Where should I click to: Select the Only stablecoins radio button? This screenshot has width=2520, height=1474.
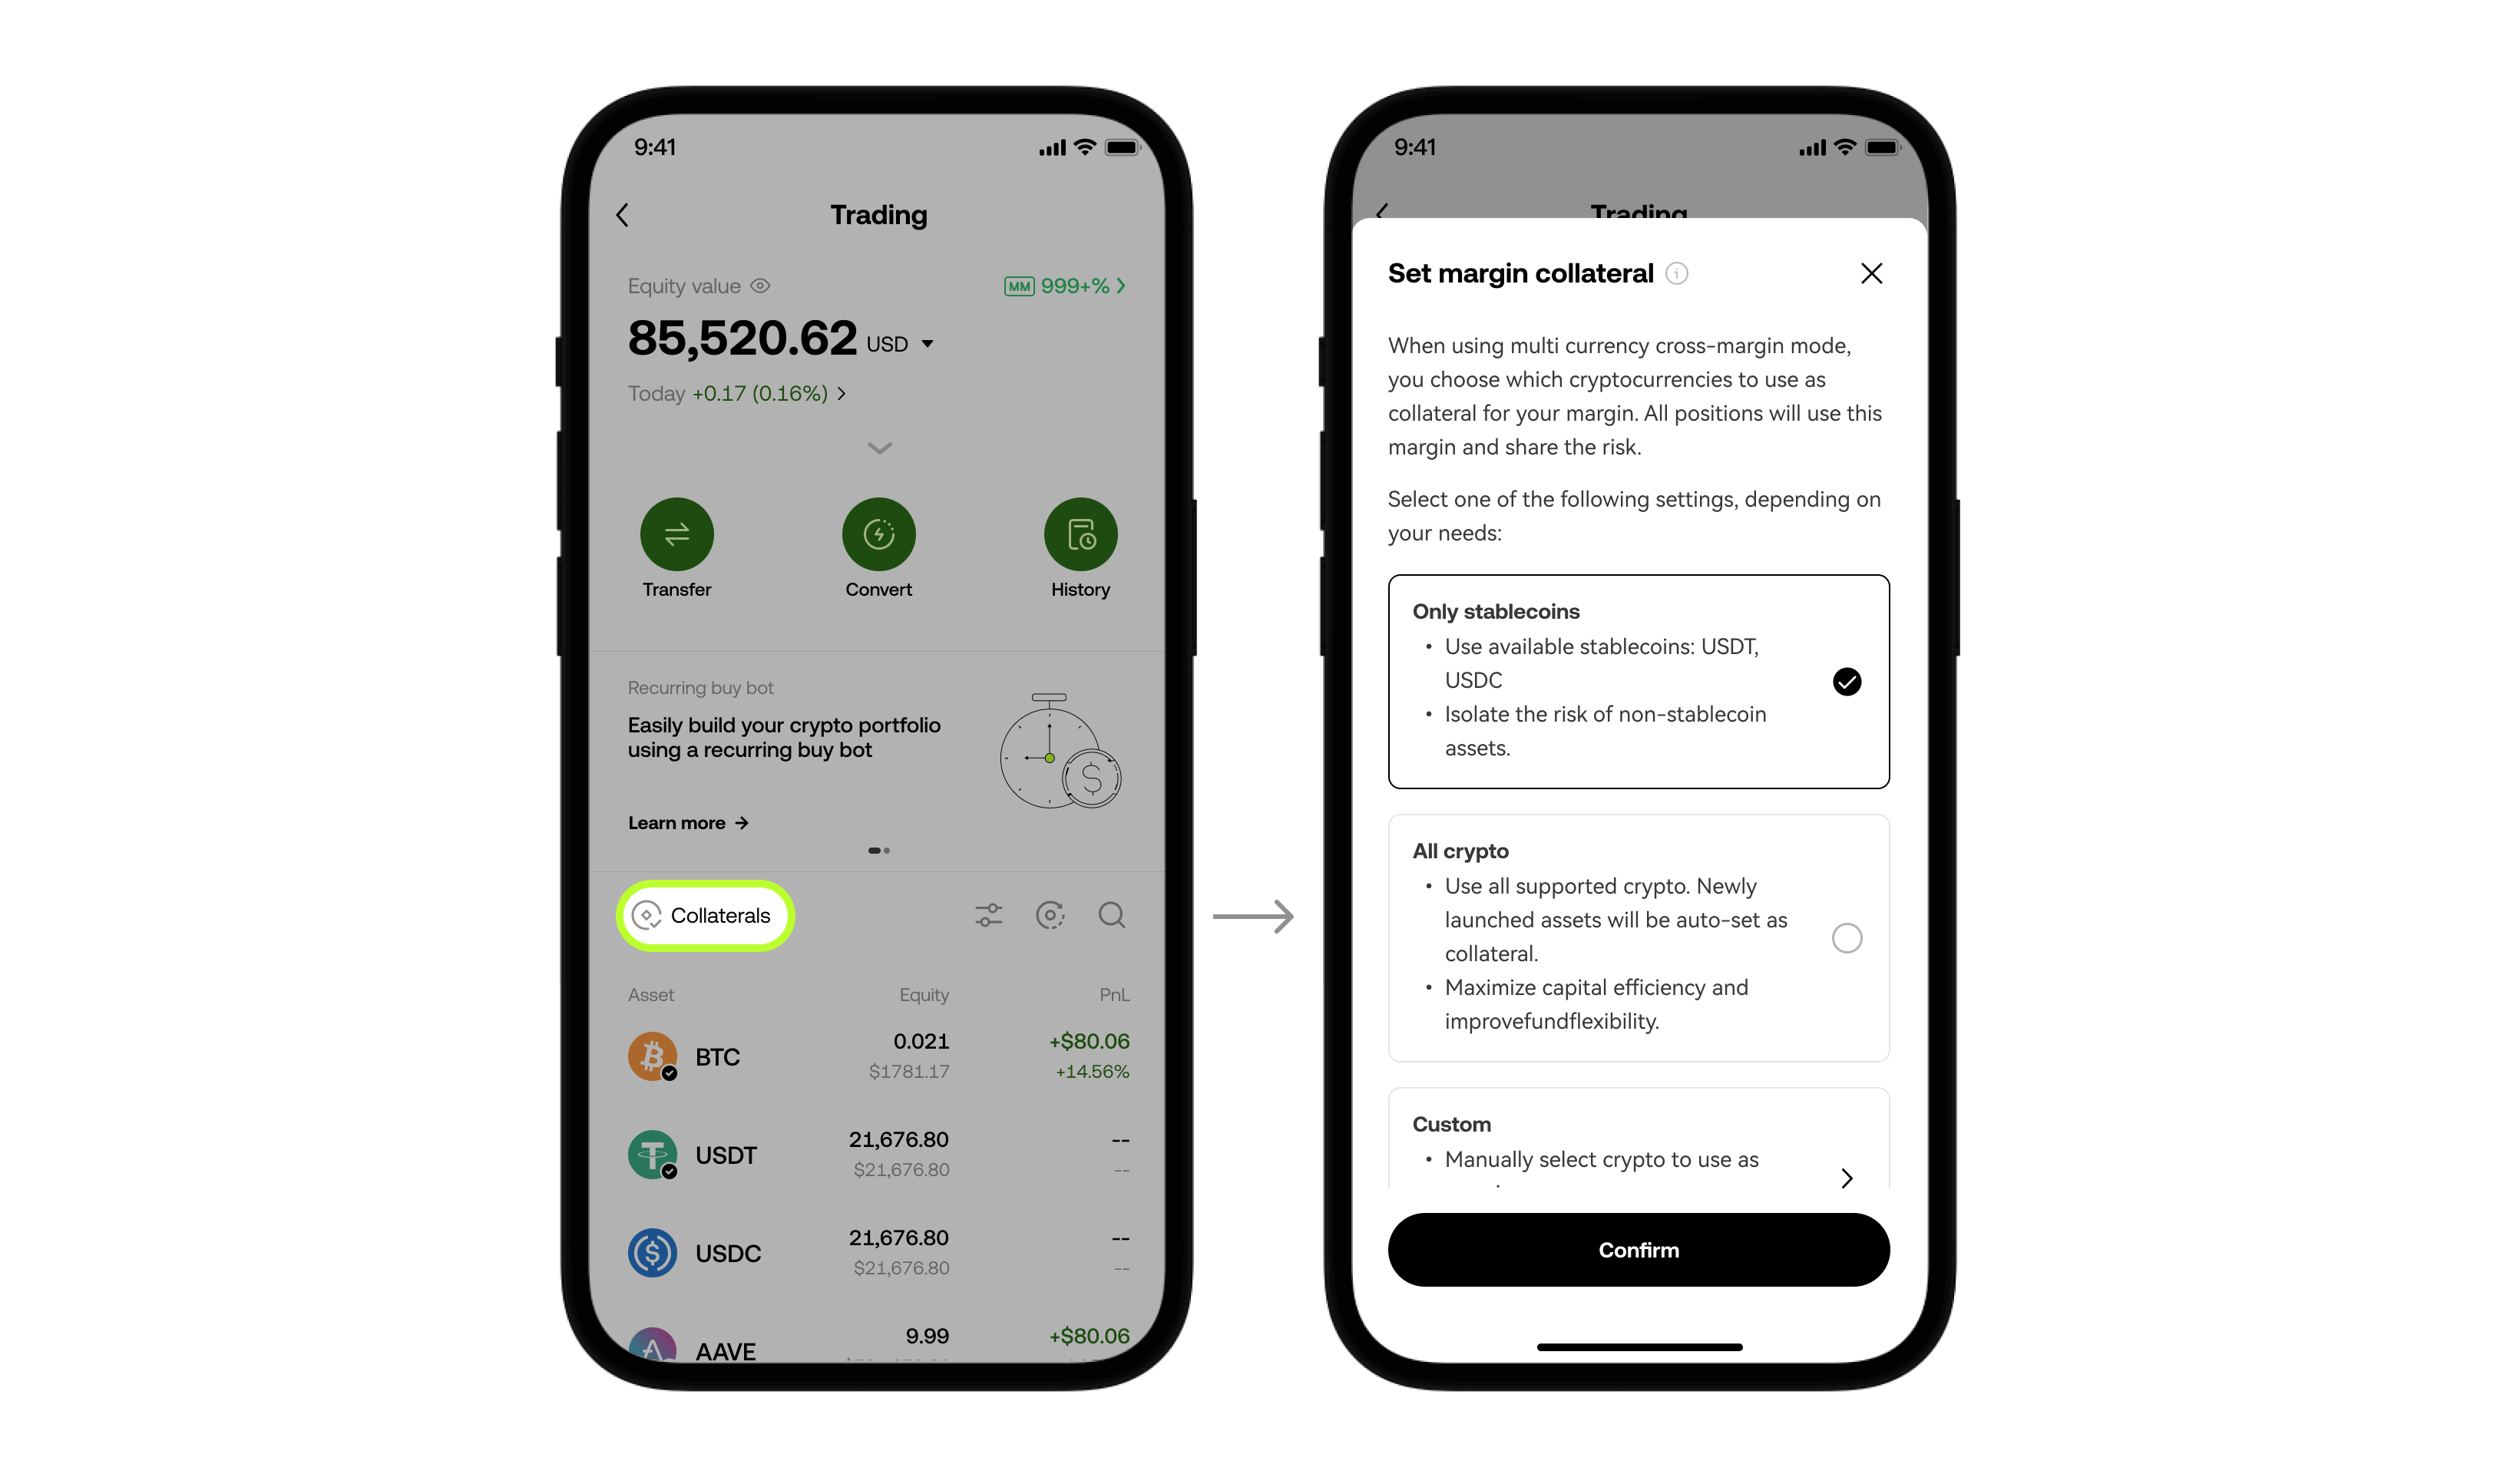click(1846, 681)
